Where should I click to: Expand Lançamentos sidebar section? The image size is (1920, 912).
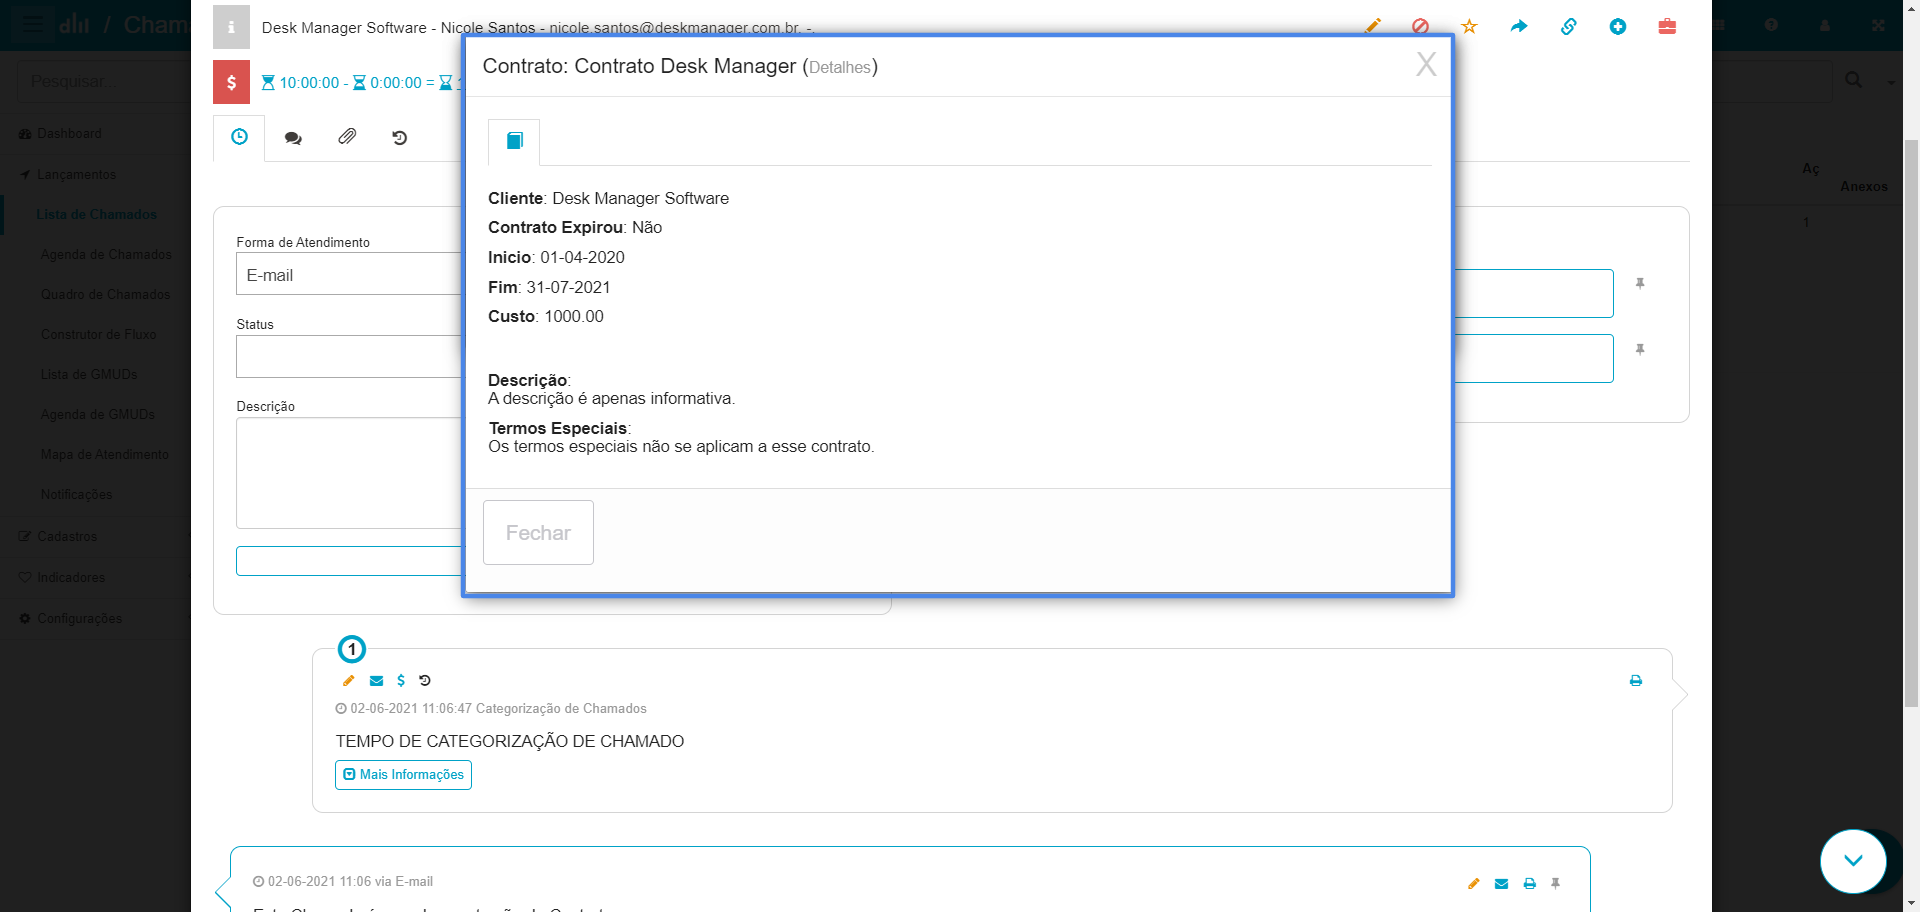click(x=77, y=175)
